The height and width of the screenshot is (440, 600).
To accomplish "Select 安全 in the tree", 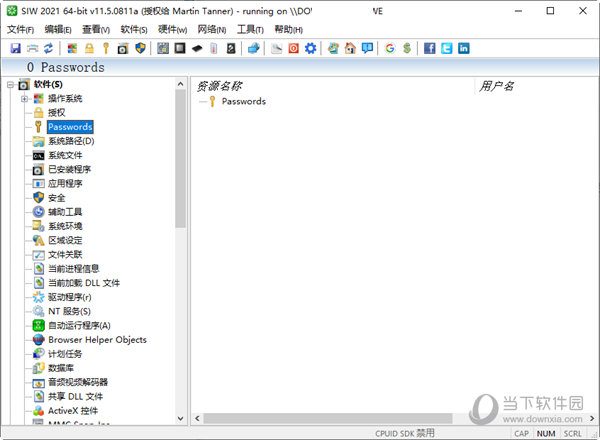I will pos(56,198).
